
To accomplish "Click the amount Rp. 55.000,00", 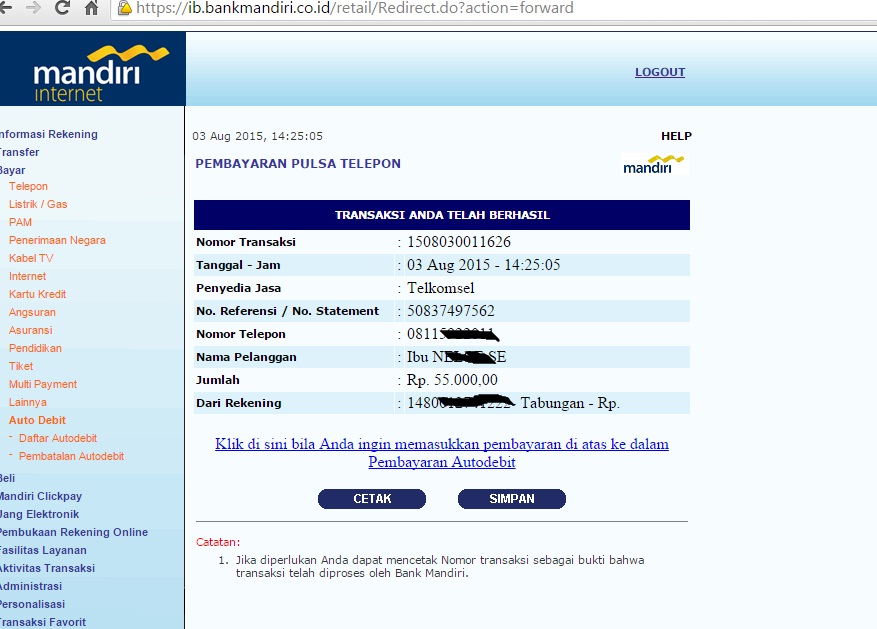I will 452,380.
